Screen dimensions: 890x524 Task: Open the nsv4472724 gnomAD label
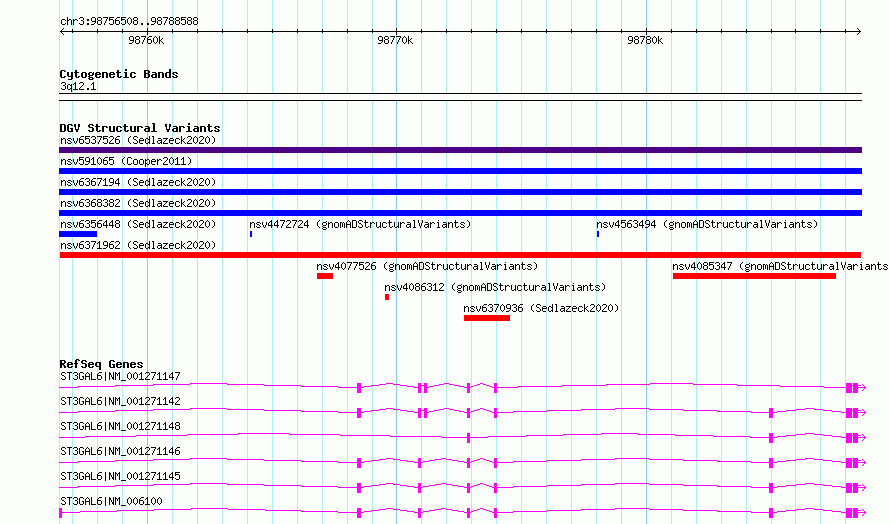(x=360, y=224)
